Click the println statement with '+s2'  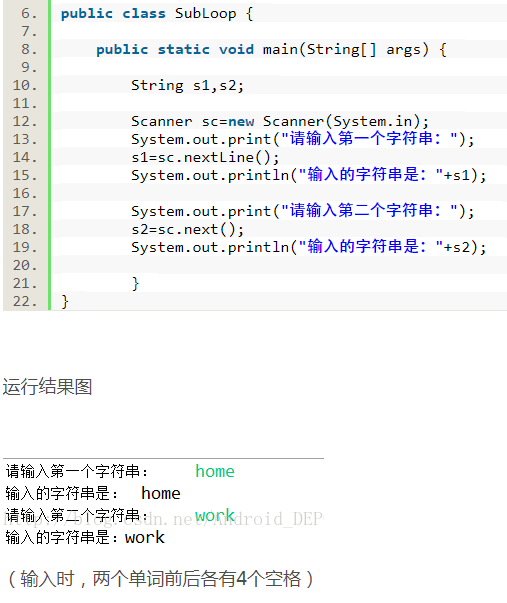click(x=309, y=247)
